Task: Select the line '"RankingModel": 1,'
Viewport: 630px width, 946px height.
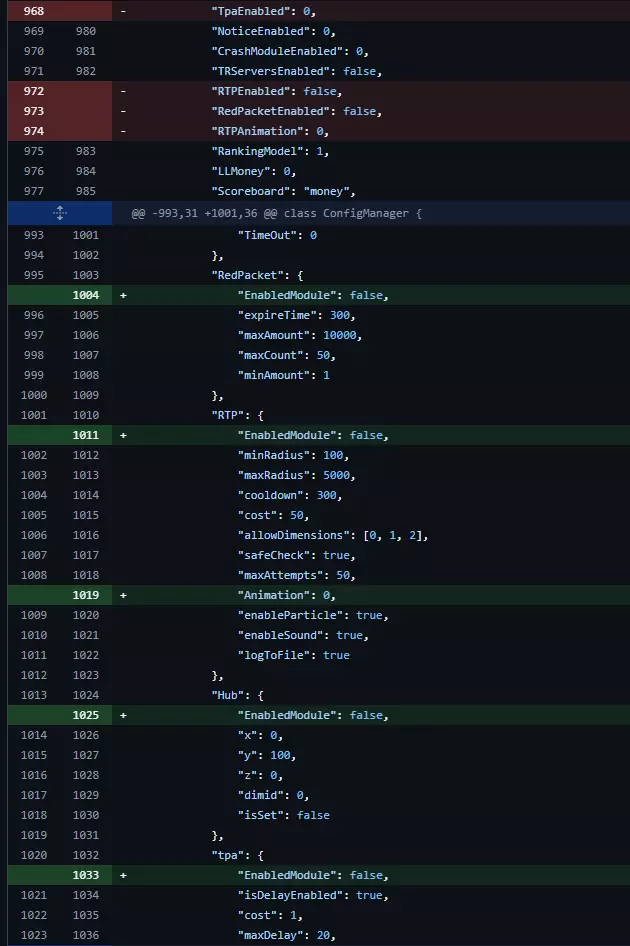Action: (x=270, y=151)
